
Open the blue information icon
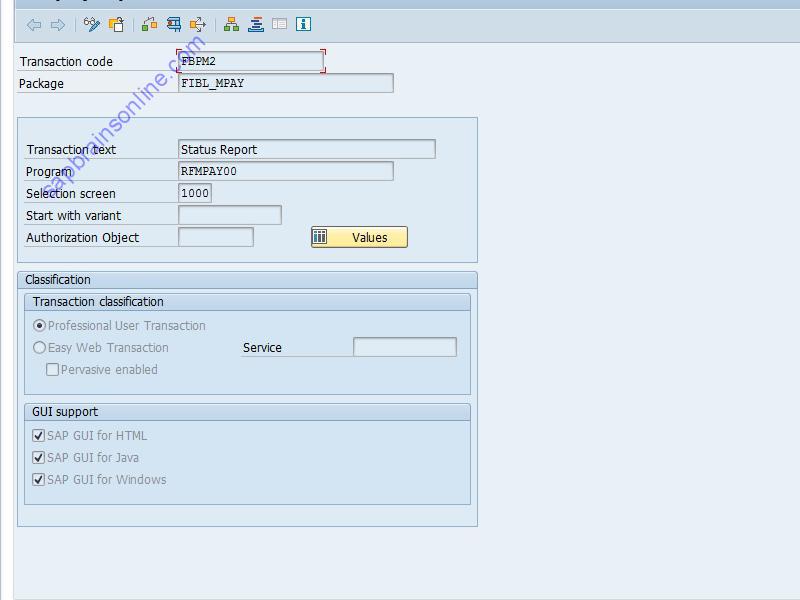tap(304, 24)
